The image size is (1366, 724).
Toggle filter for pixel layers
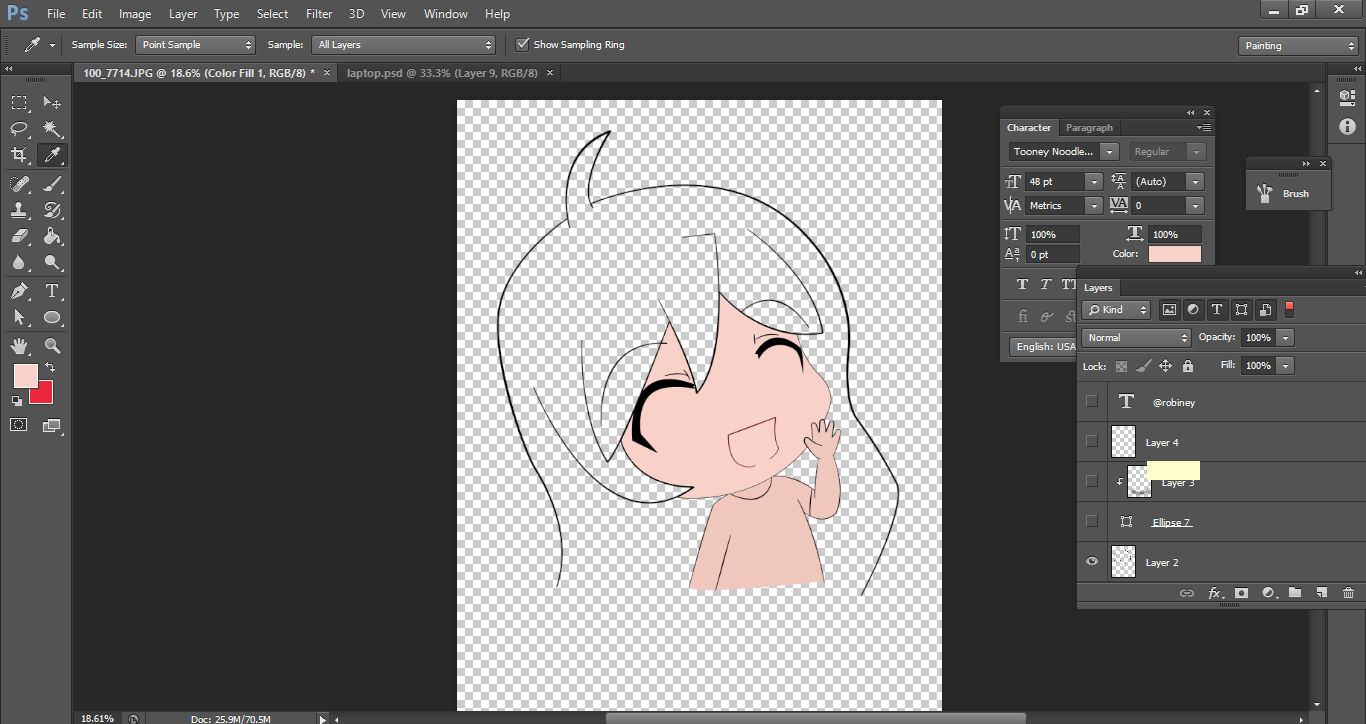(1167, 310)
